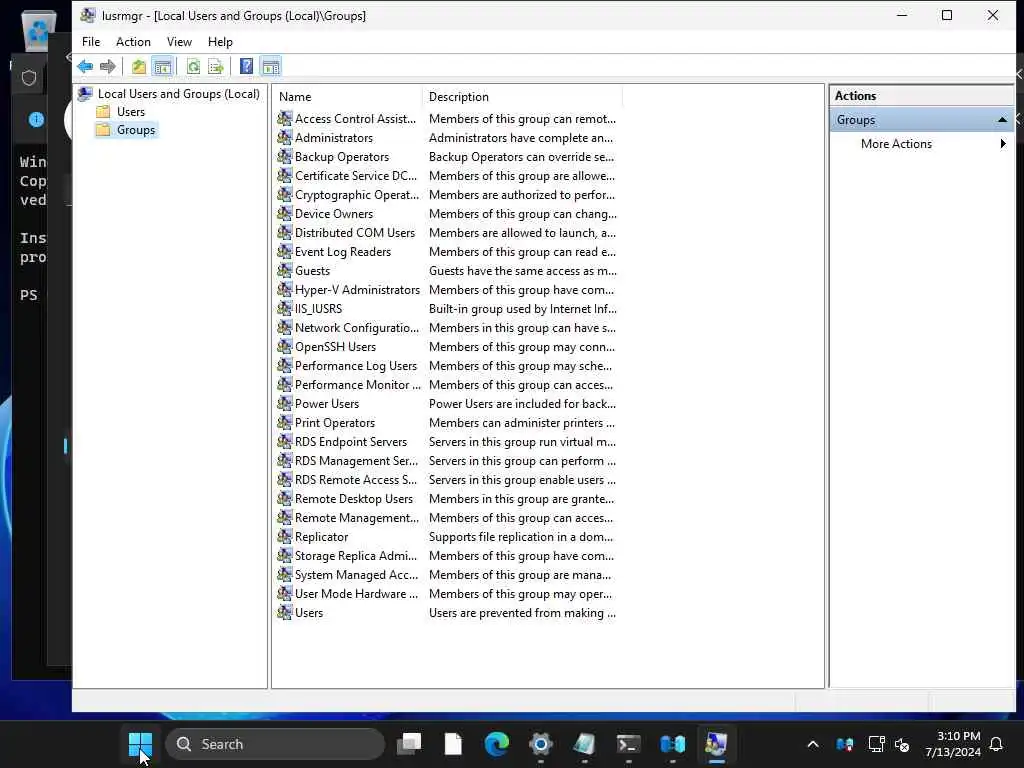Select the RDS Management Ser... group
Viewport: 1024px width, 768px height.
pyautogui.click(x=356, y=460)
